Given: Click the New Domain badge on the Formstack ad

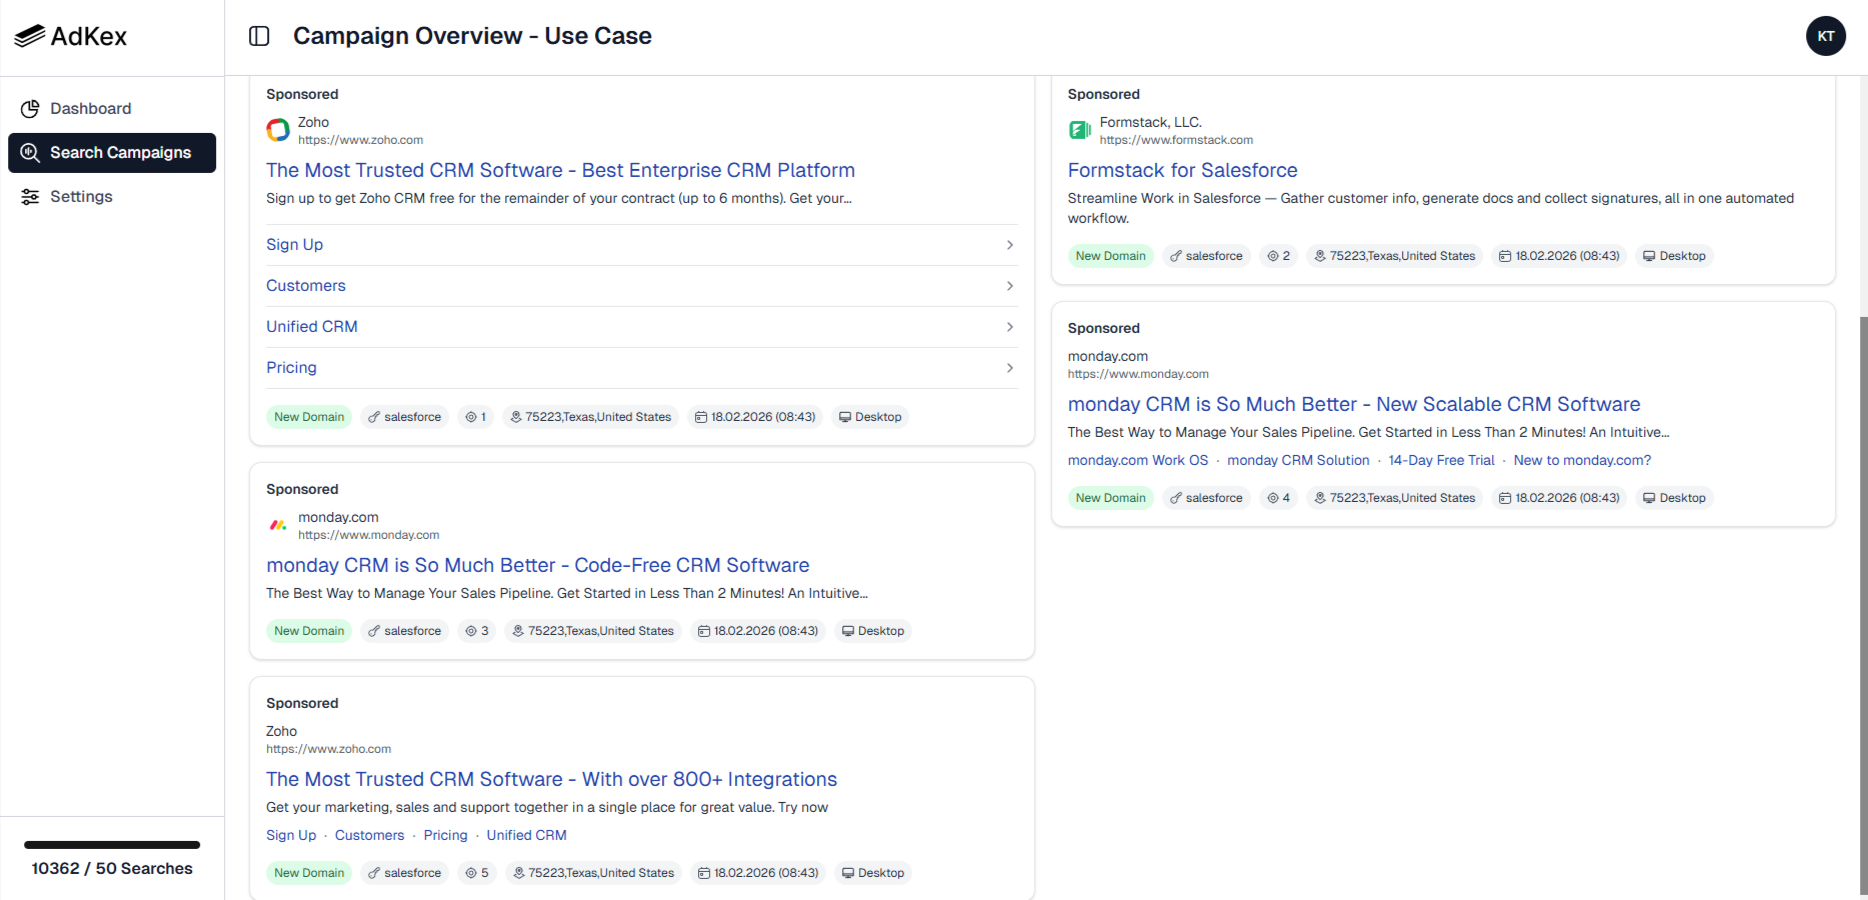Looking at the screenshot, I should pos(1110,256).
